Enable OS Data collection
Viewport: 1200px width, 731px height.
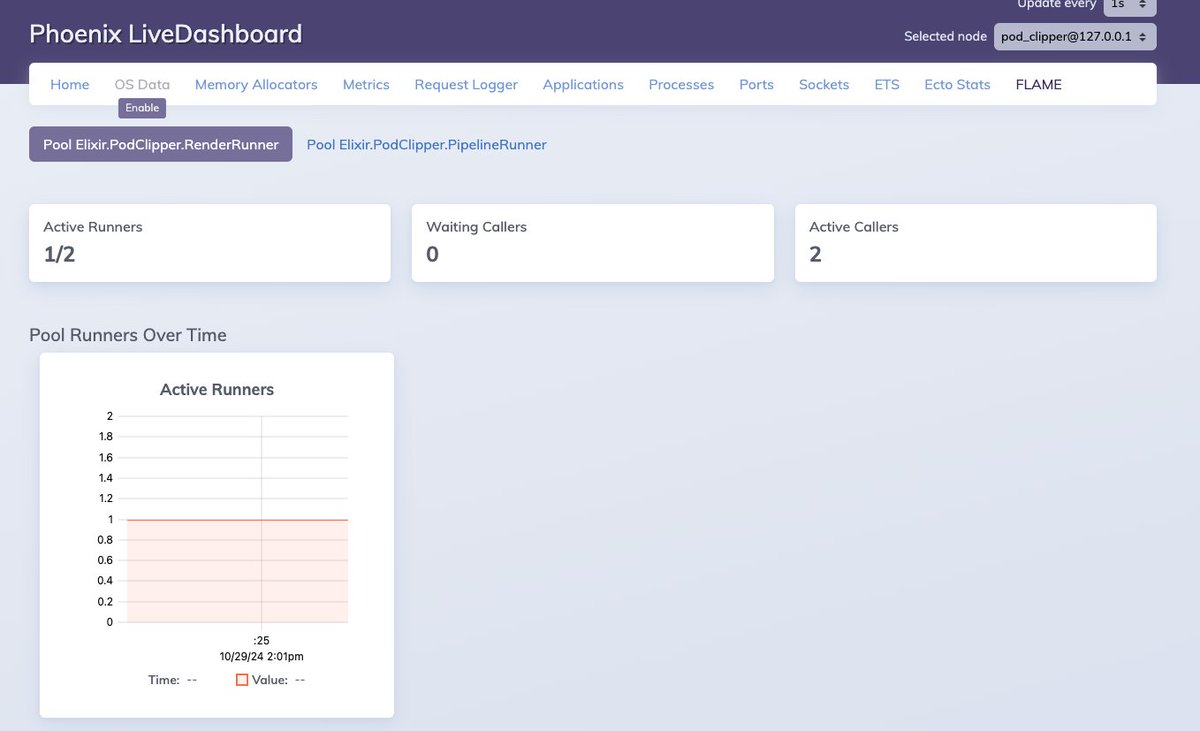tap(142, 107)
